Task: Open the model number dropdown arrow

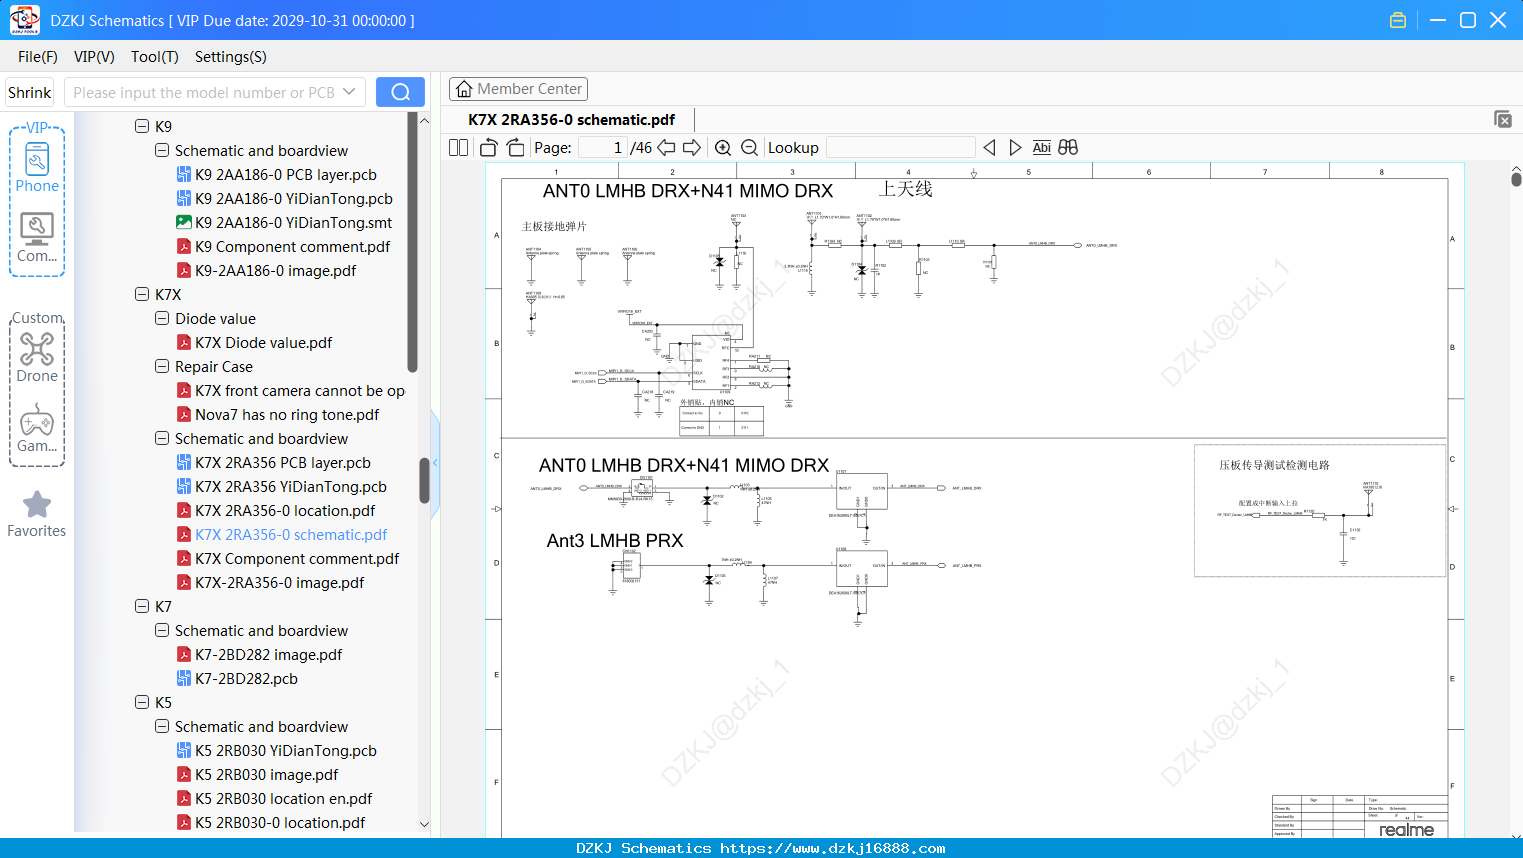Action: point(349,92)
